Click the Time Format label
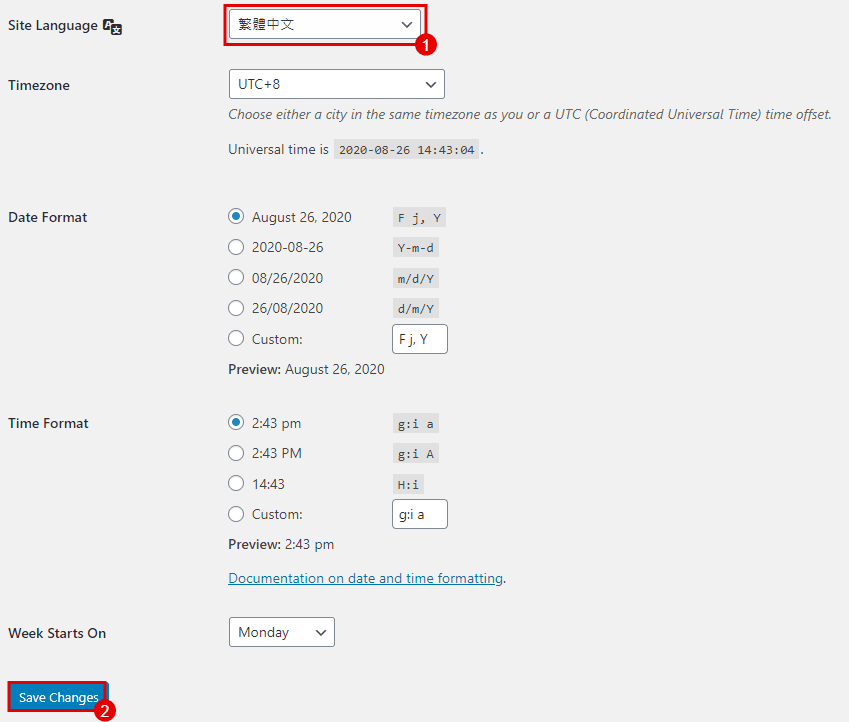 [48, 423]
